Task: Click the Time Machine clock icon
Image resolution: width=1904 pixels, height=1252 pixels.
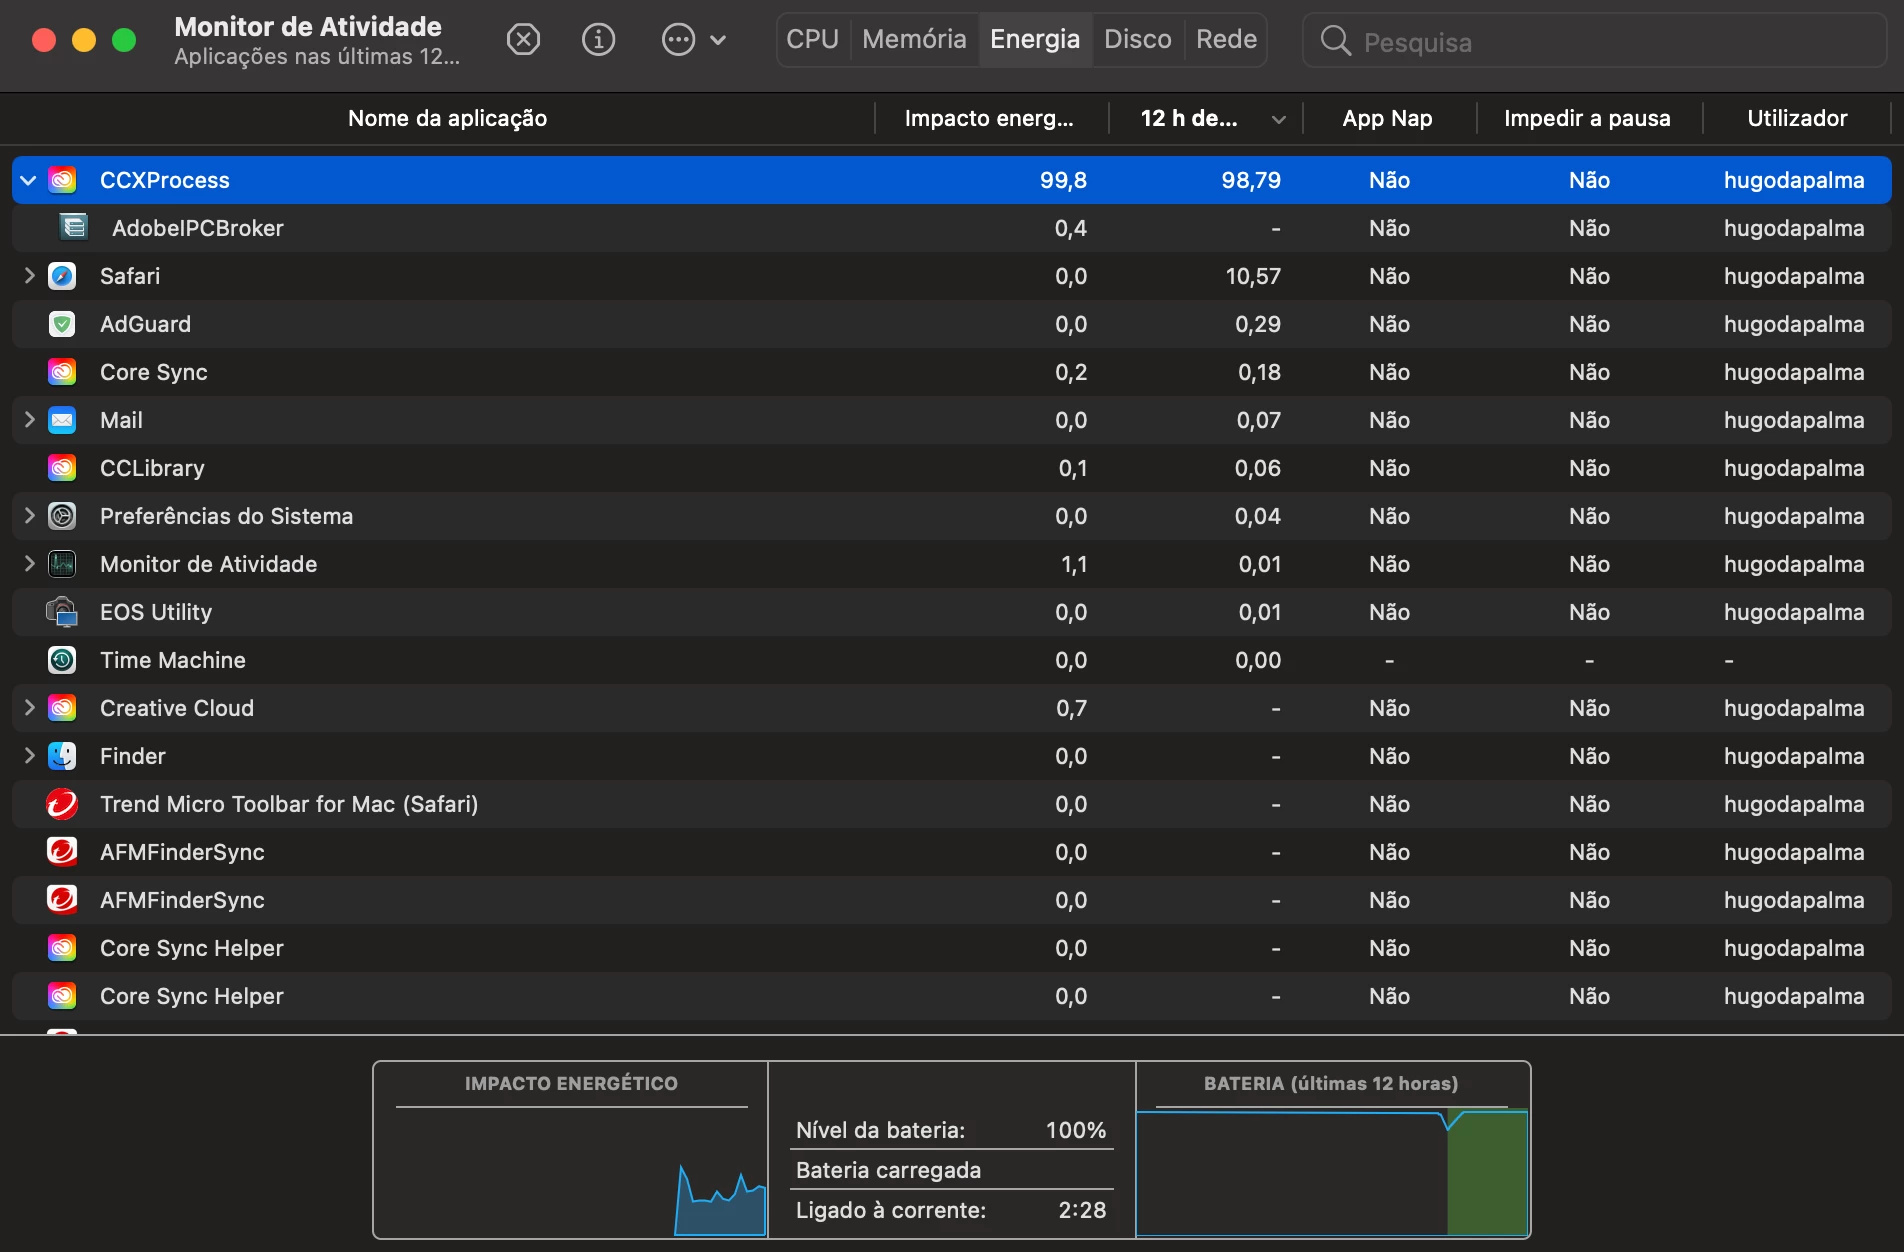Action: 62,660
